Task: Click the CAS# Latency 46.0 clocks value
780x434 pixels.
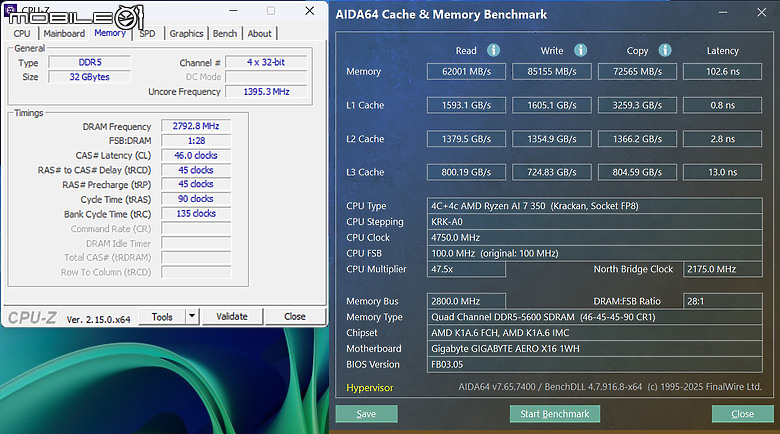Action: (196, 155)
